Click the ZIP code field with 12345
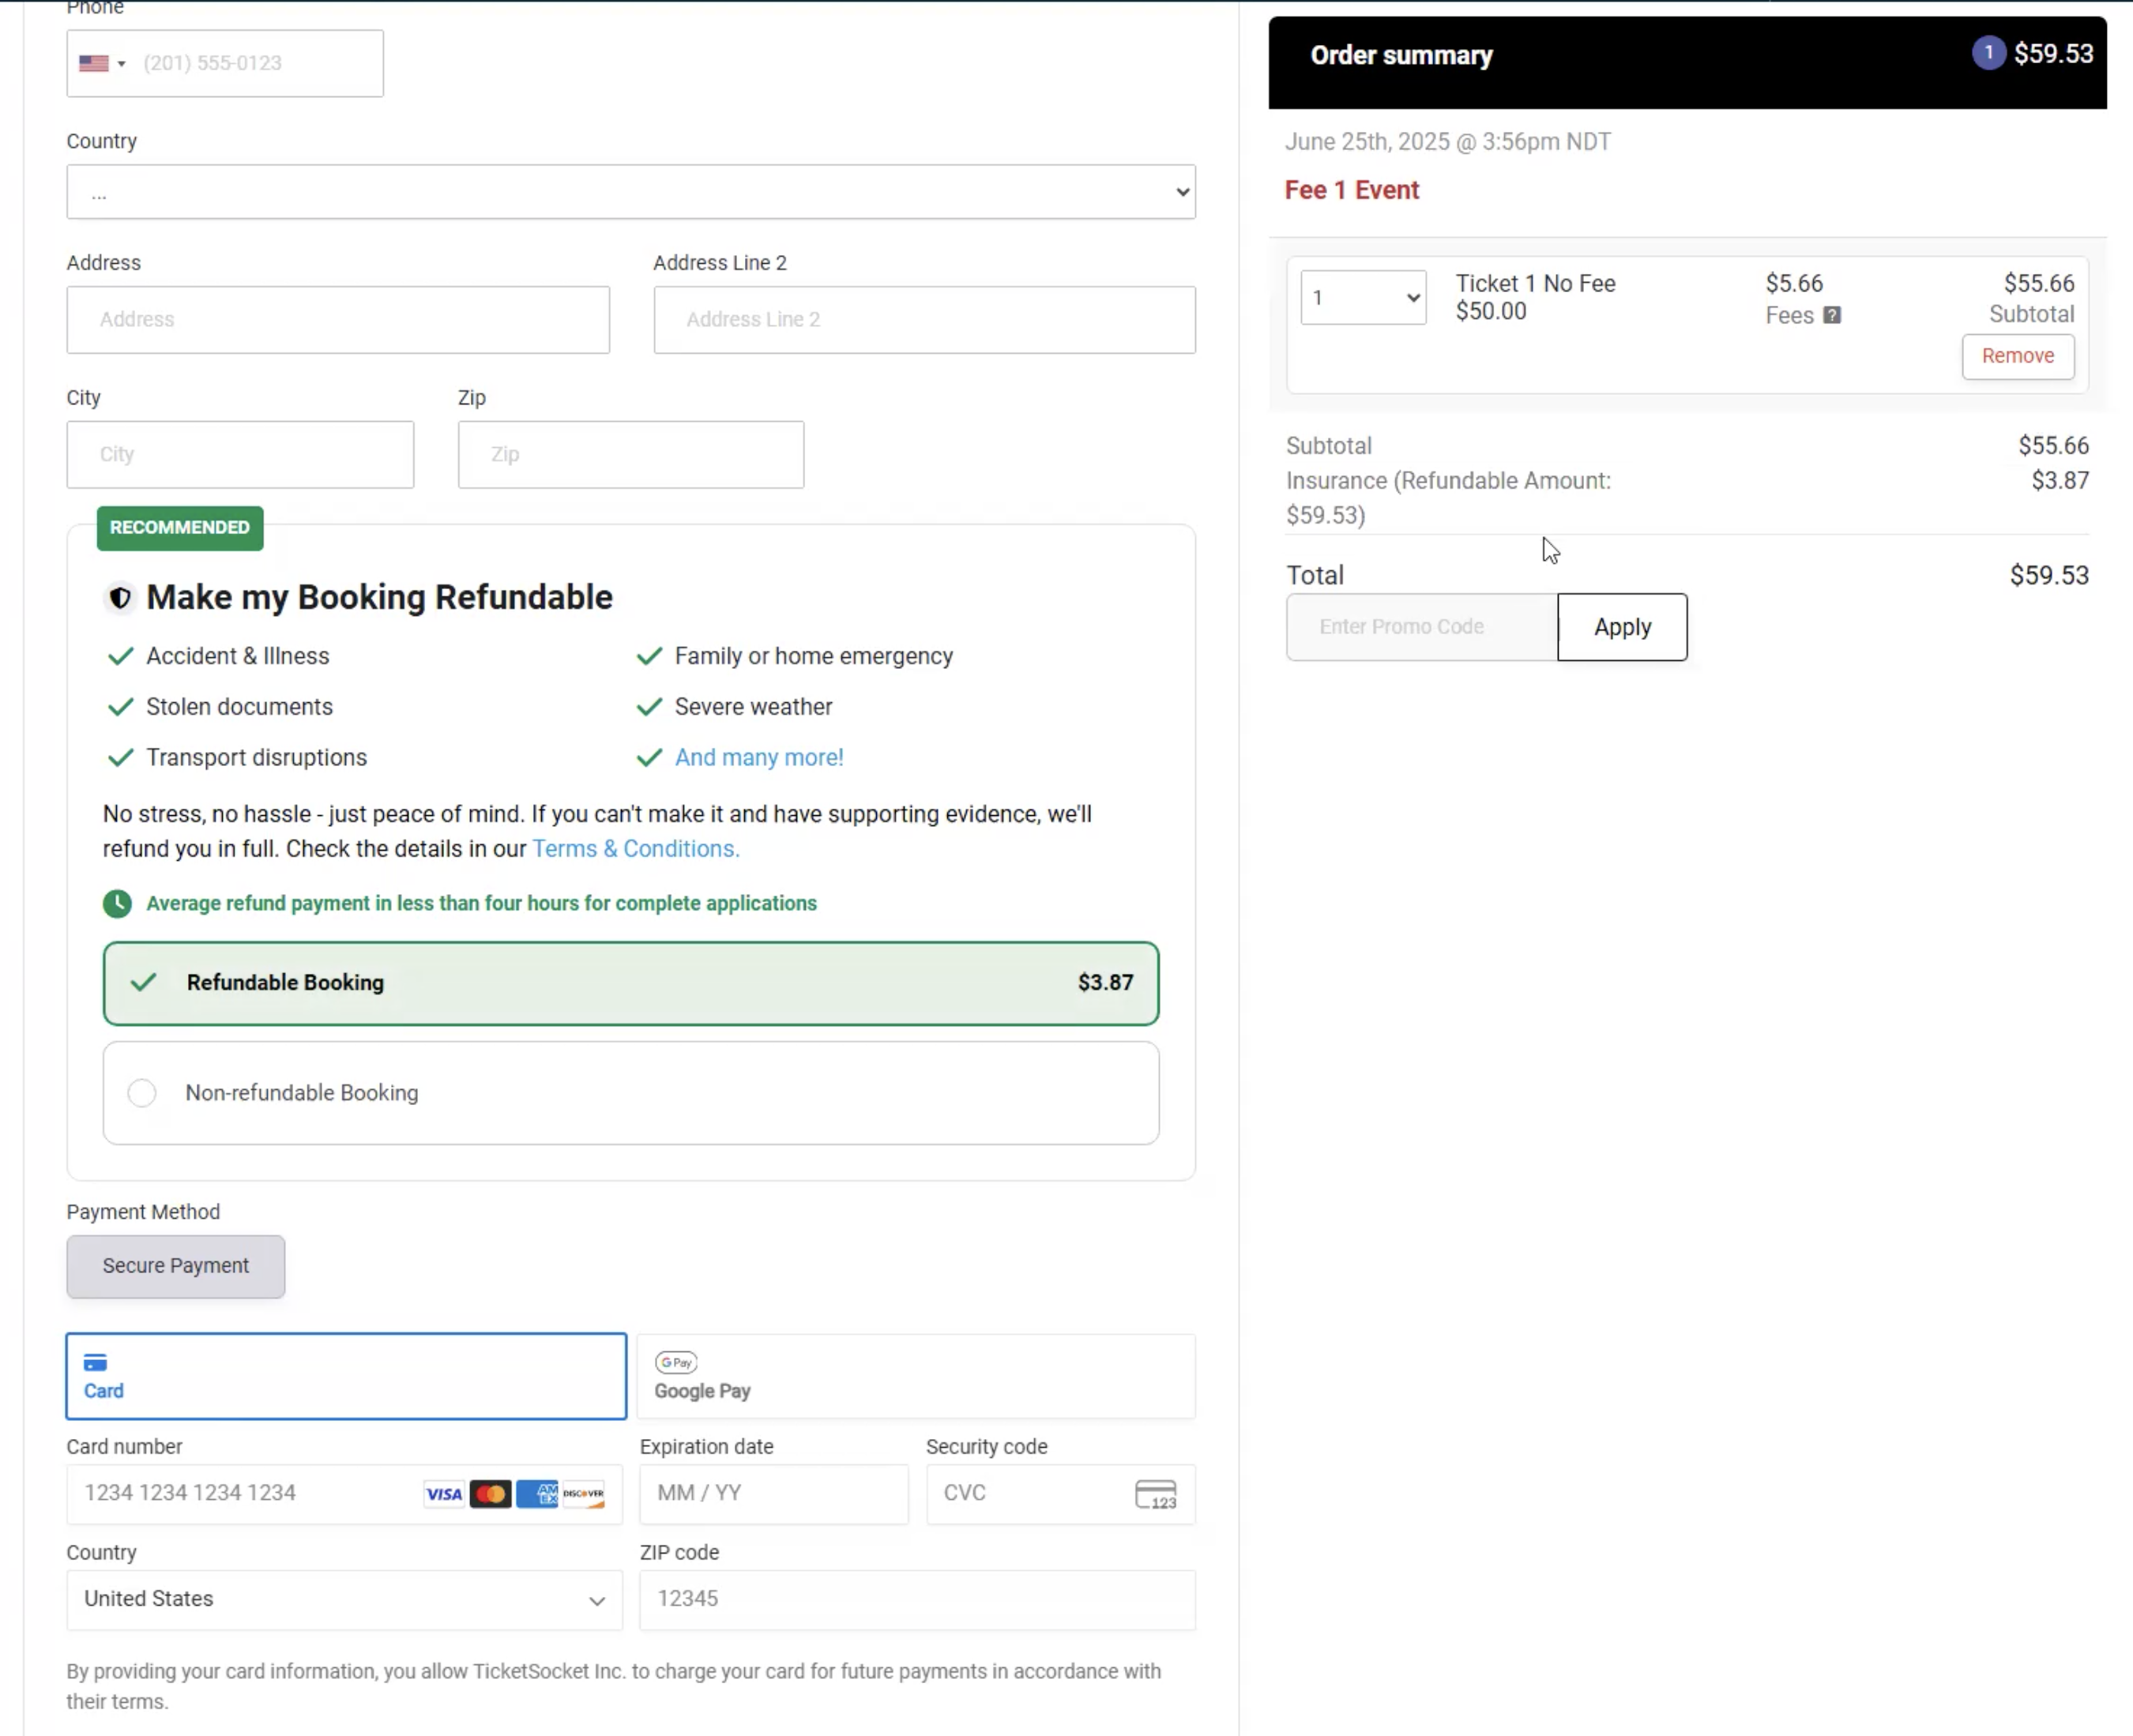 coord(917,1600)
